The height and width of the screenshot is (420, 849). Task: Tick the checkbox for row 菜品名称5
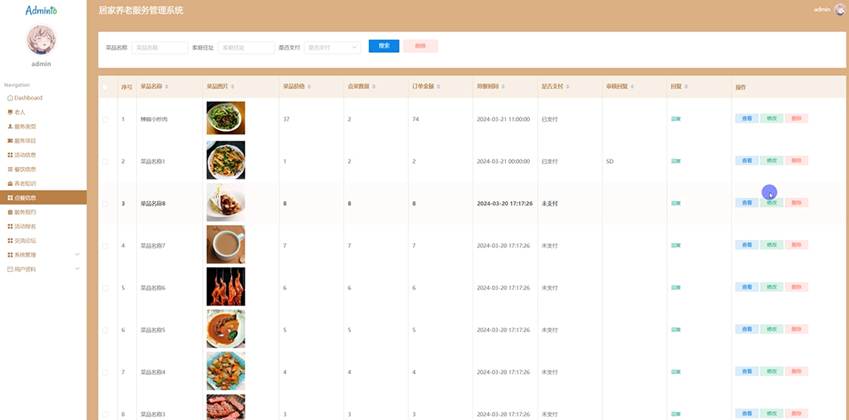106,330
